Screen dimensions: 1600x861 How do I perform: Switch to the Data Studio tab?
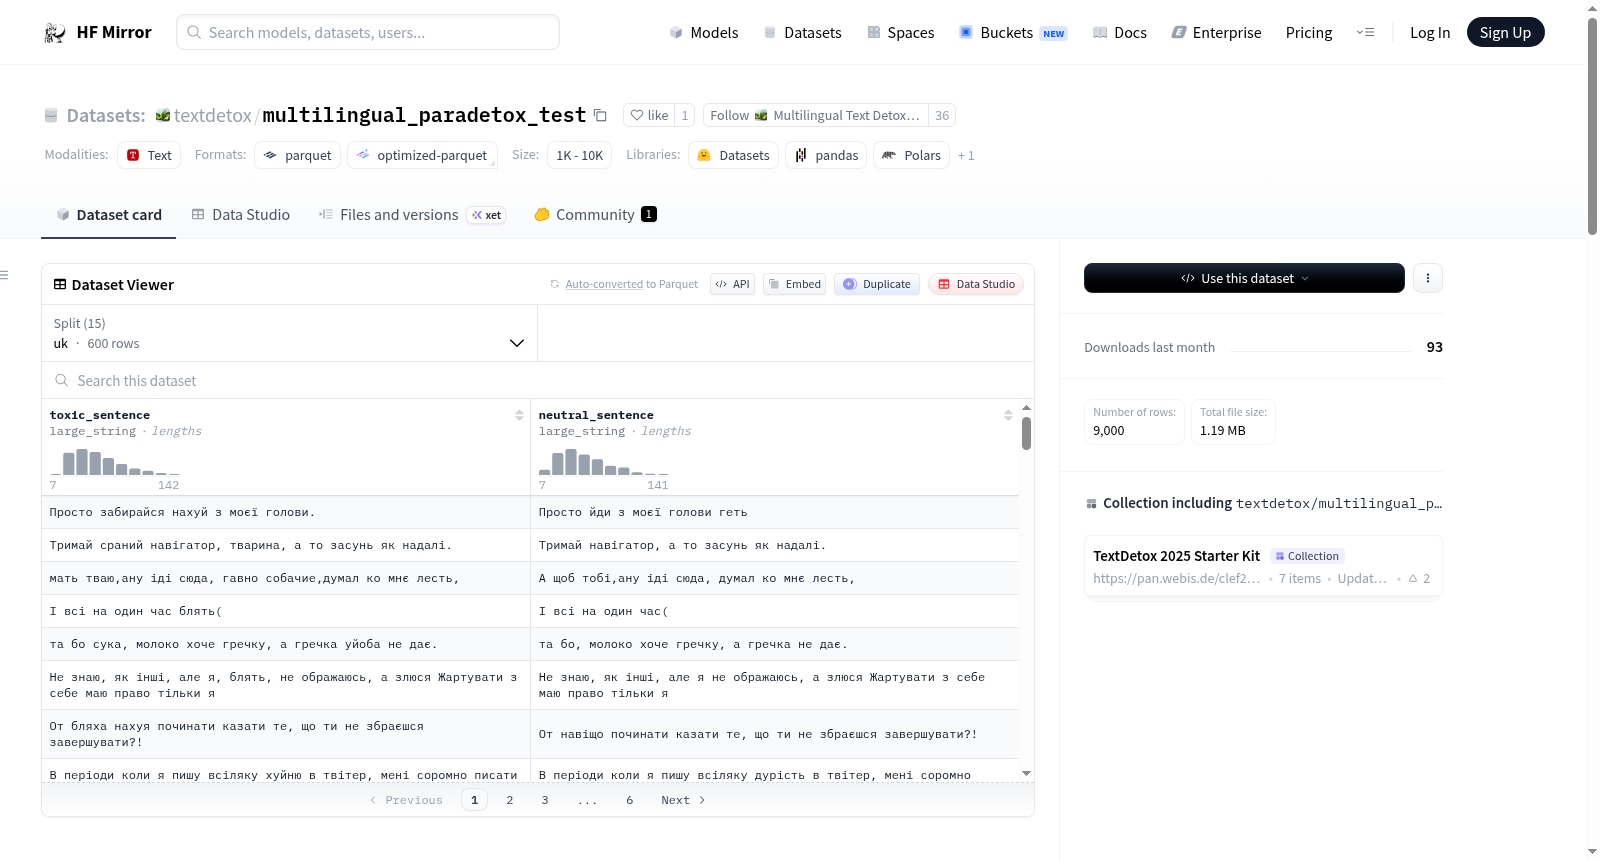pyautogui.click(x=241, y=215)
